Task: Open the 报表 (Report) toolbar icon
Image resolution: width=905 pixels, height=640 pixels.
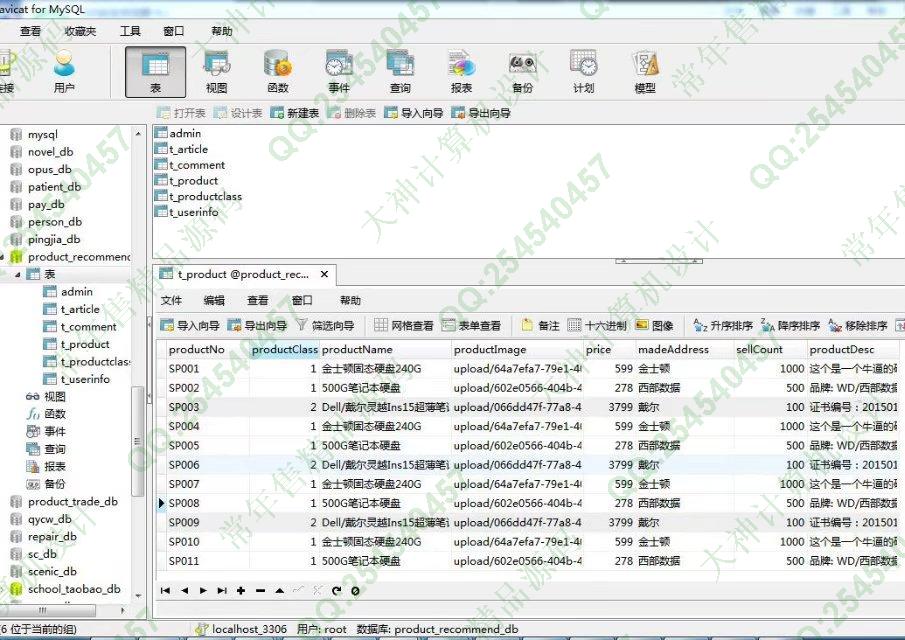Action: (461, 72)
